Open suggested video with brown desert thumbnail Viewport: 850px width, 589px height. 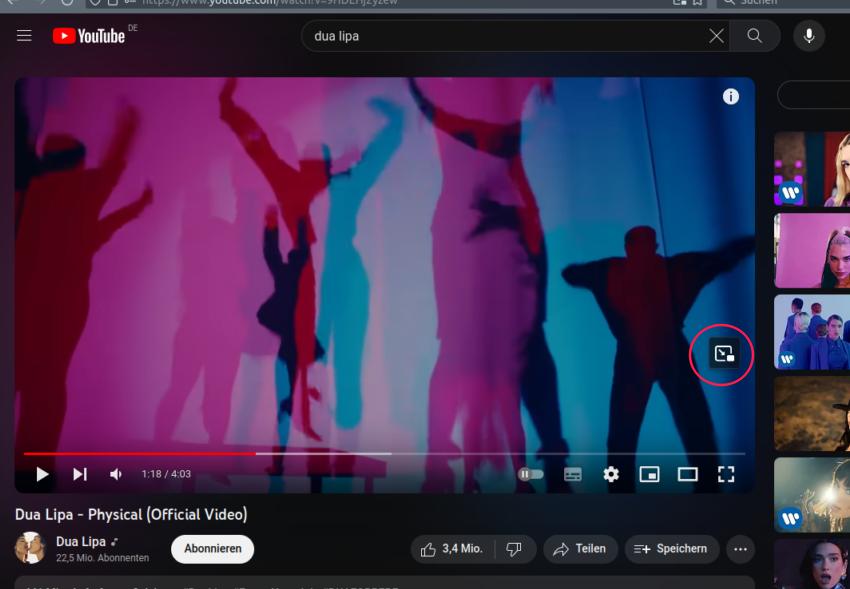pyautogui.click(x=812, y=413)
